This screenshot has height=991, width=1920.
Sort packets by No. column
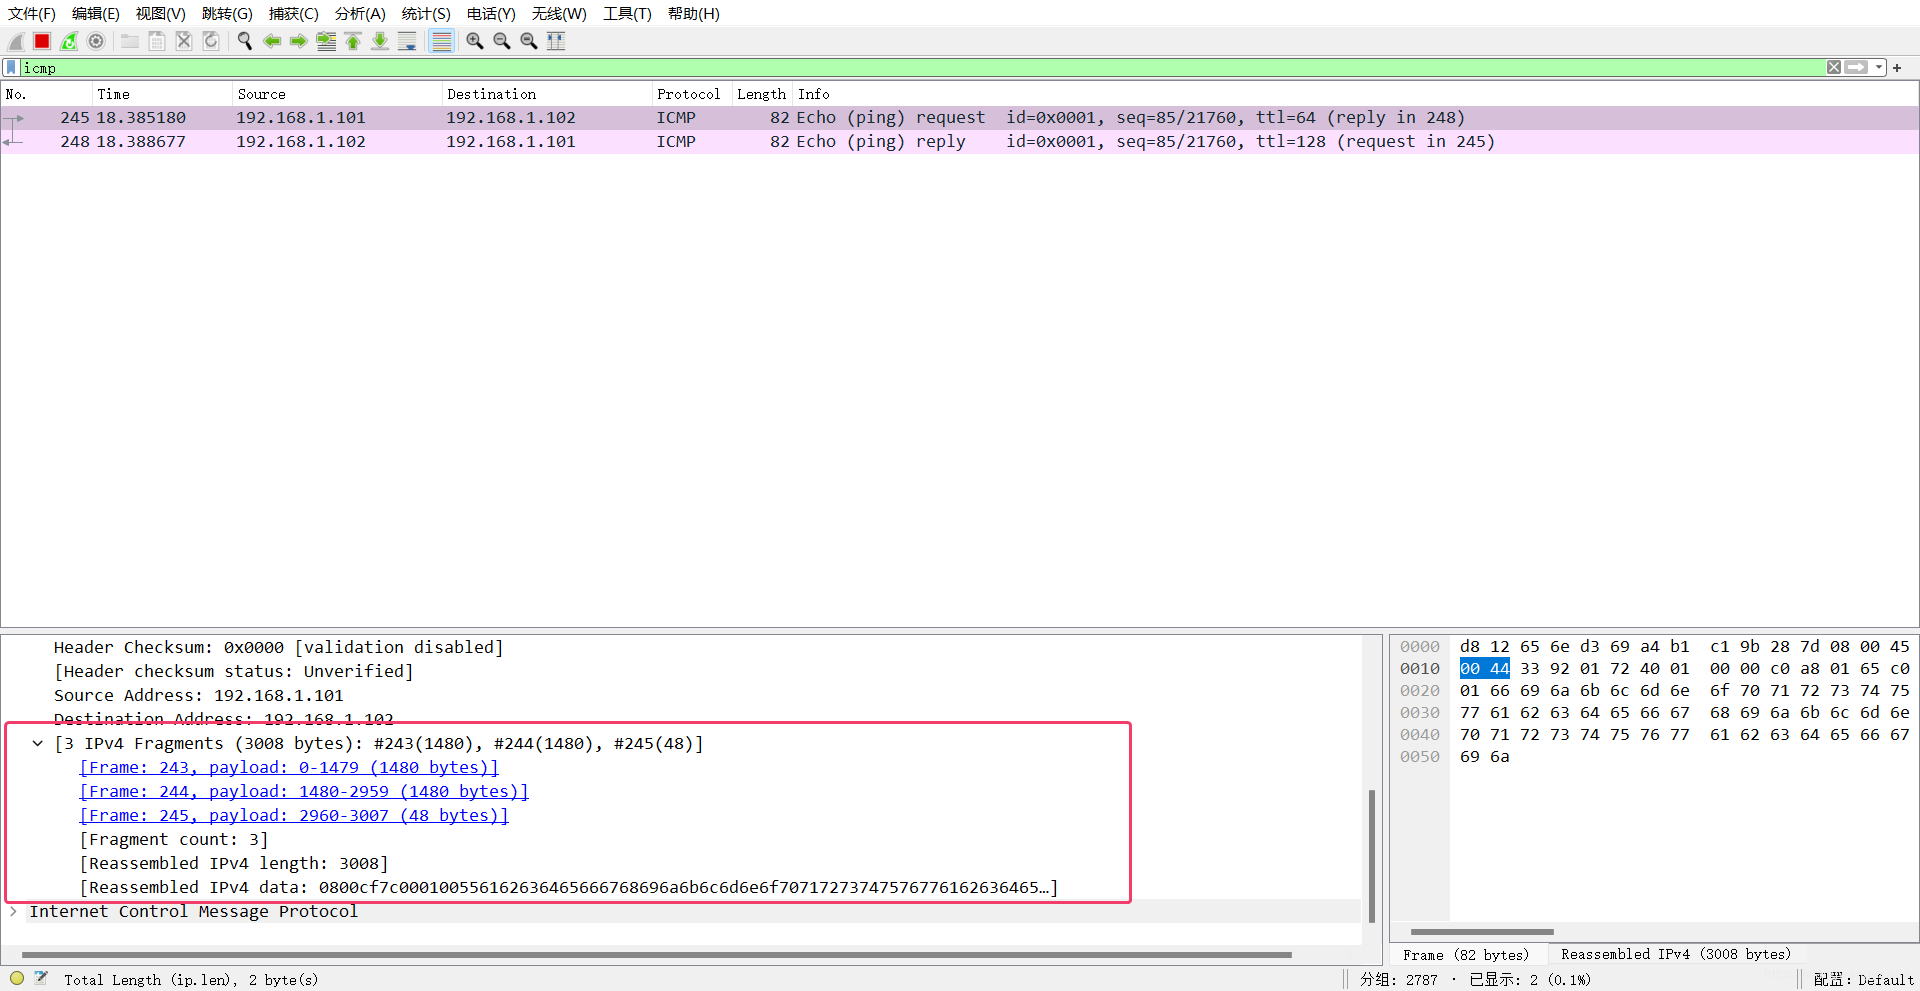pyautogui.click(x=46, y=94)
